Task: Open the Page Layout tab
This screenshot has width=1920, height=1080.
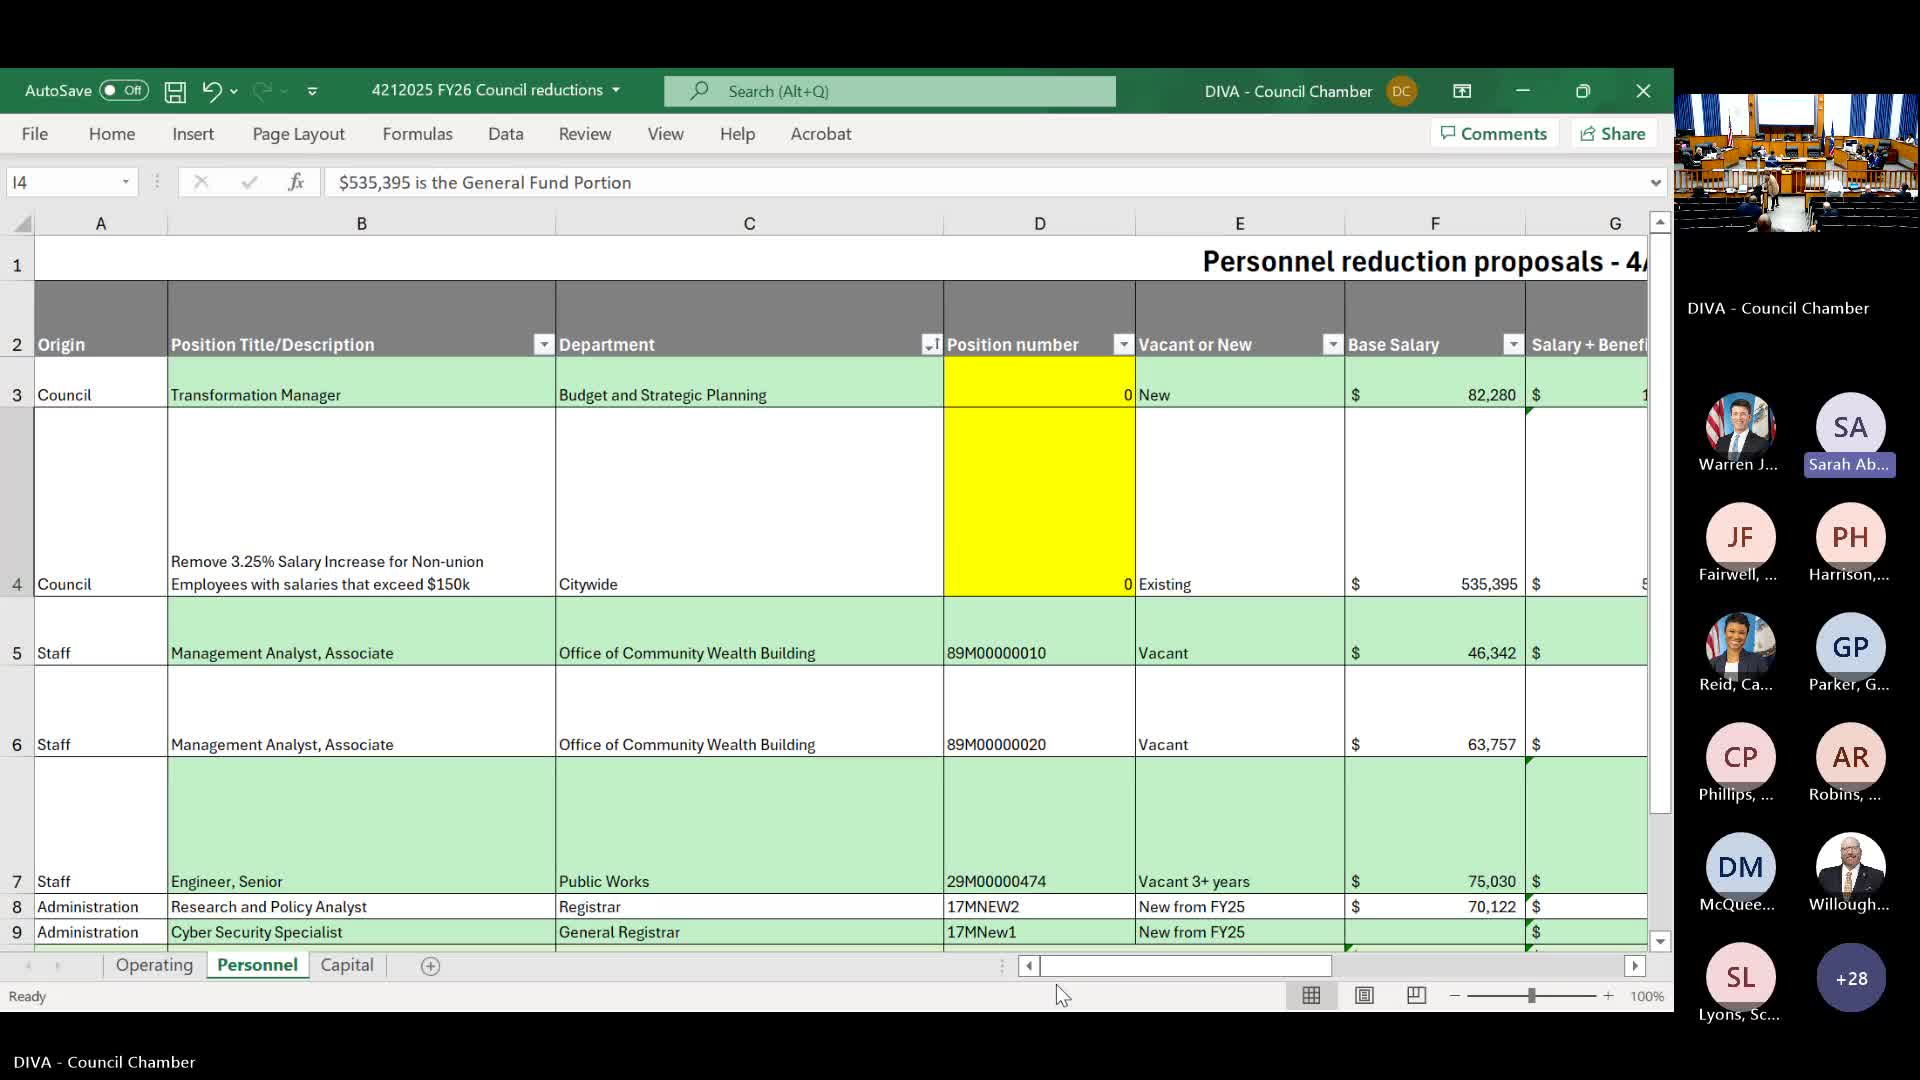Action: pyautogui.click(x=298, y=134)
